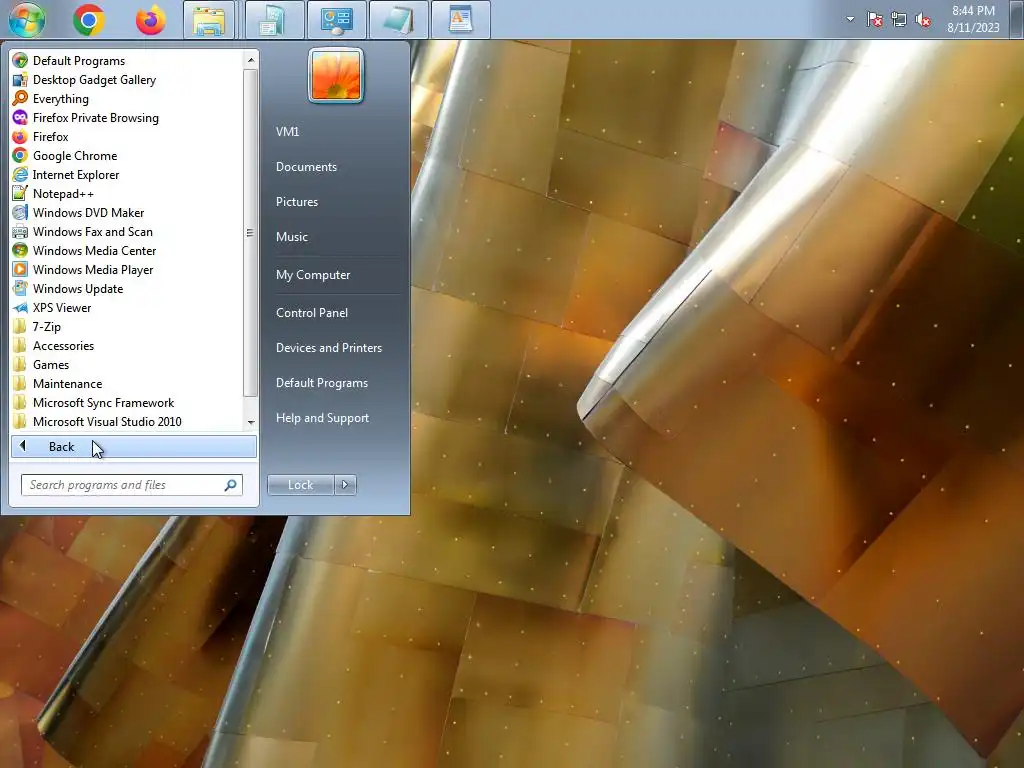Image resolution: width=1024 pixels, height=768 pixels.
Task: Click the programs list scroll down arrow
Action: 251,423
